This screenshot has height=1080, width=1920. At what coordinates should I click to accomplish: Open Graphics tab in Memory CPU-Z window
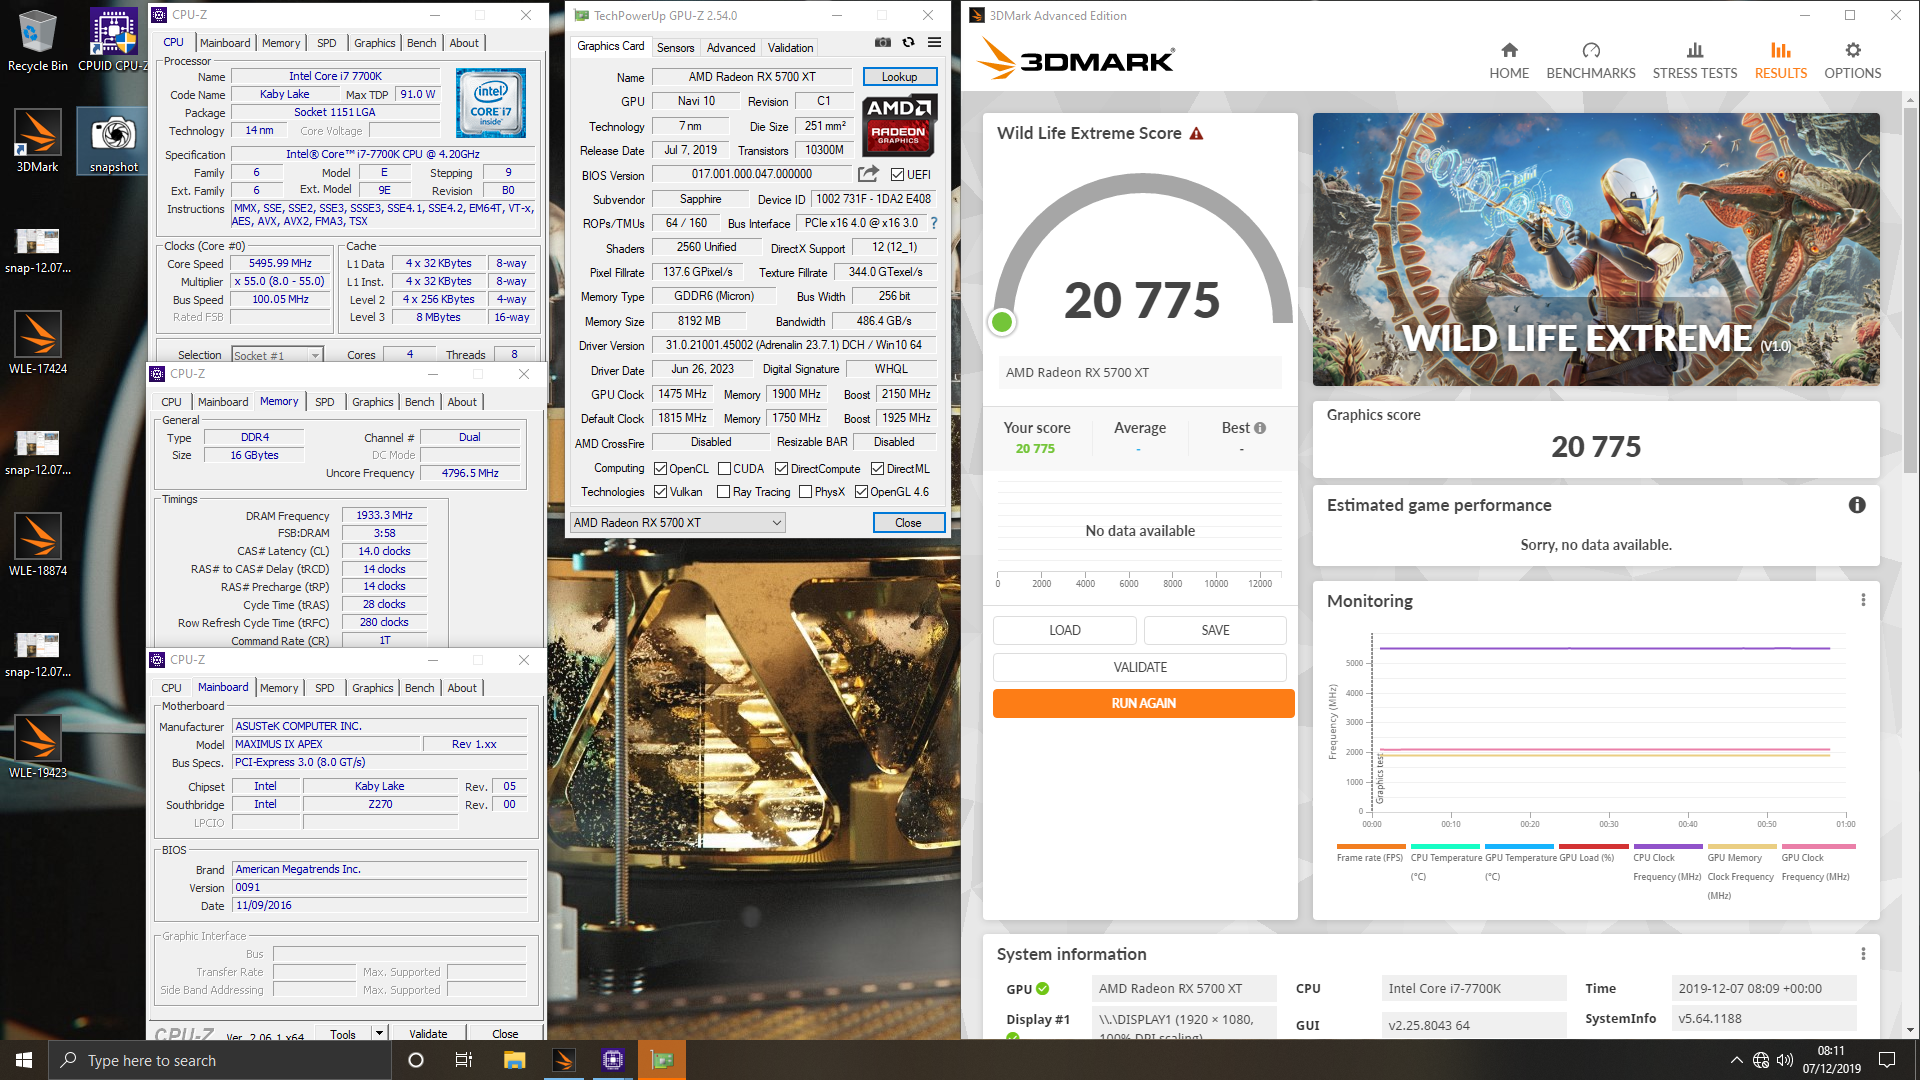click(373, 402)
